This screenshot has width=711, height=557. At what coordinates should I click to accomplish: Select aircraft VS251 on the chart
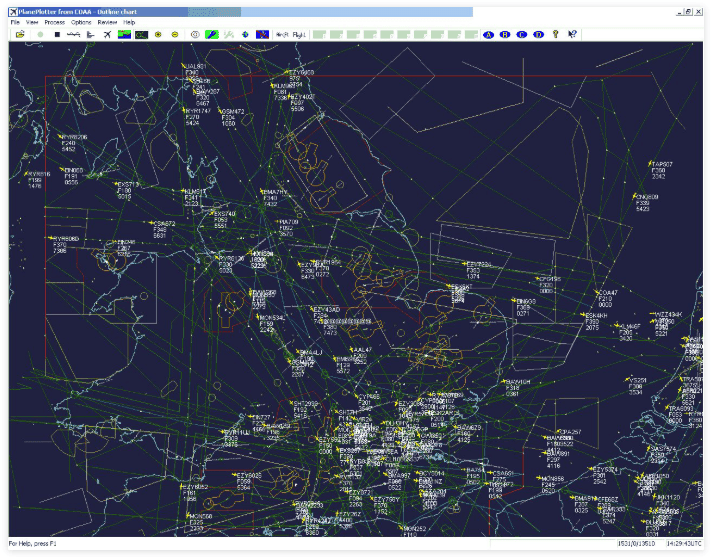pyautogui.click(x=638, y=380)
